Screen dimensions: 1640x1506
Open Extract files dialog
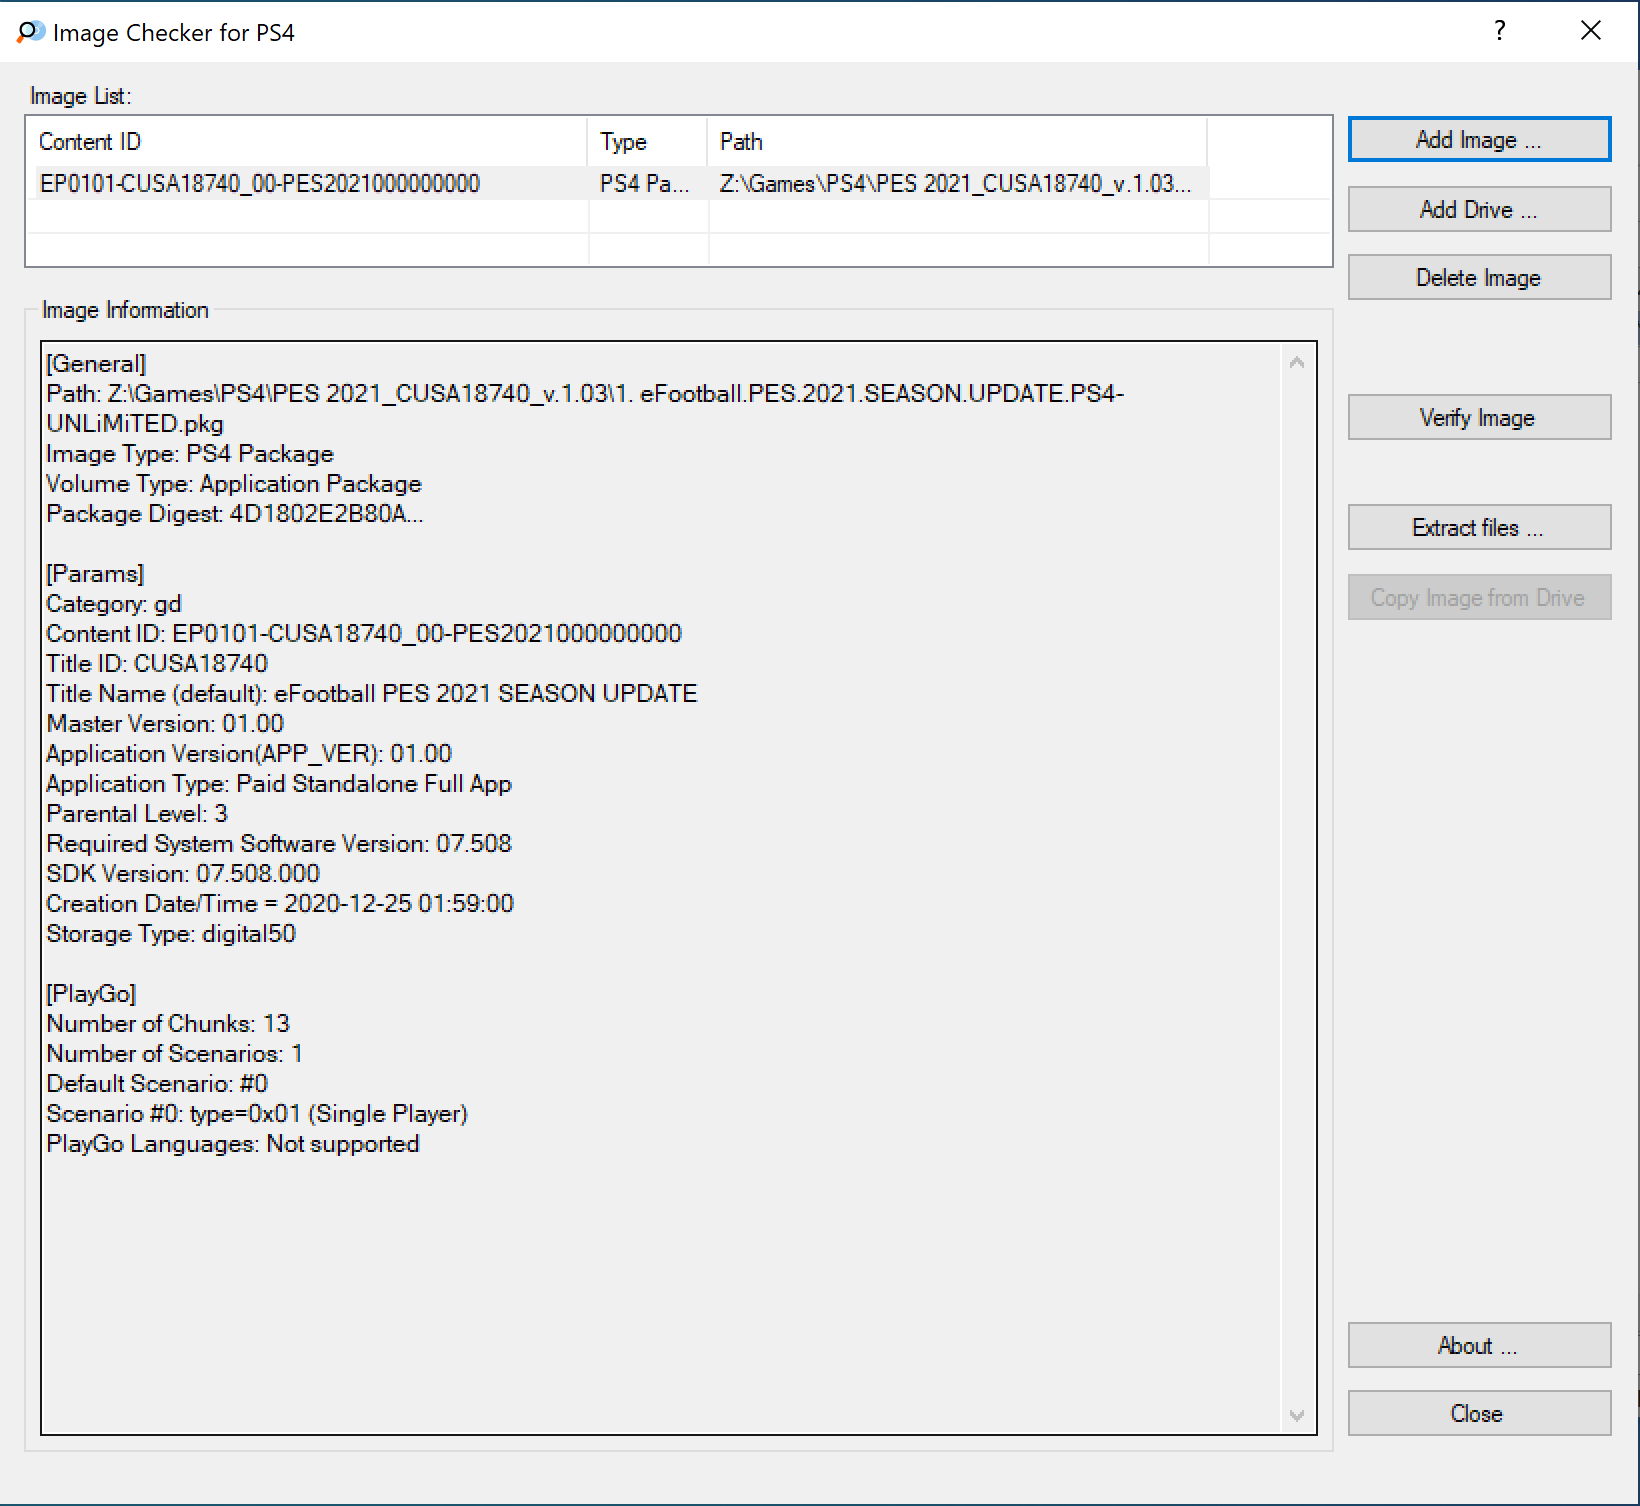pyautogui.click(x=1478, y=528)
